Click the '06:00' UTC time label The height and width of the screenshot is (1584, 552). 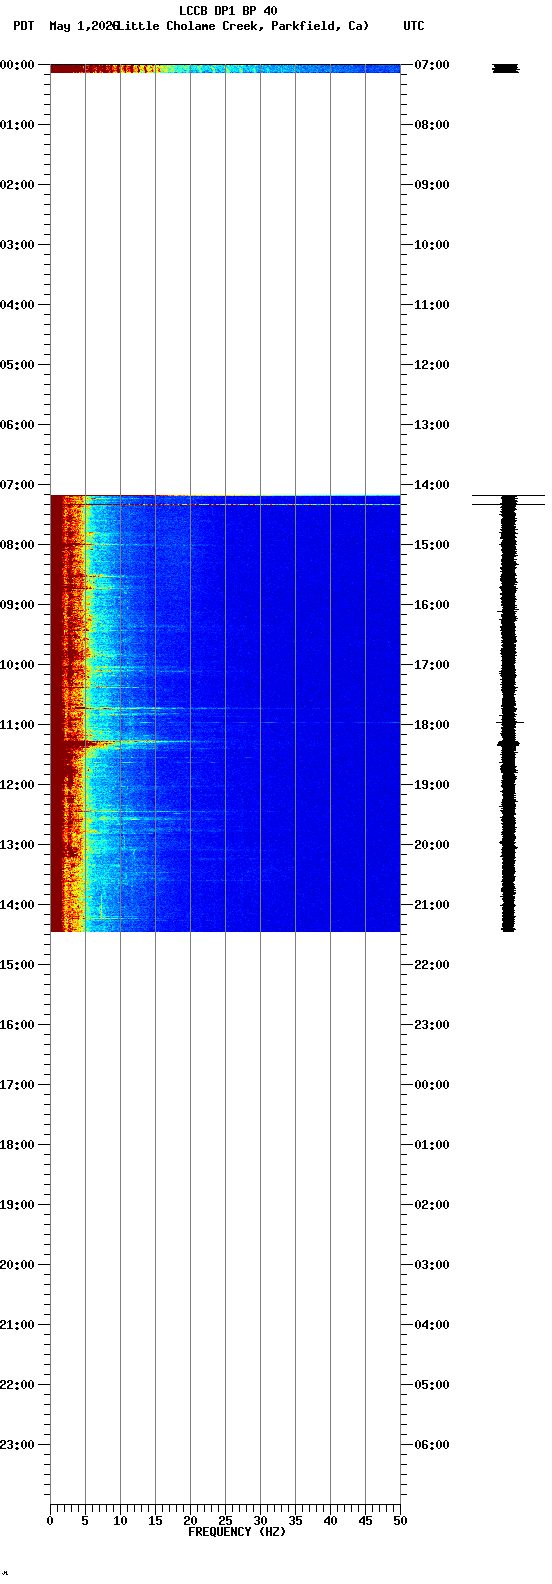[431, 1445]
